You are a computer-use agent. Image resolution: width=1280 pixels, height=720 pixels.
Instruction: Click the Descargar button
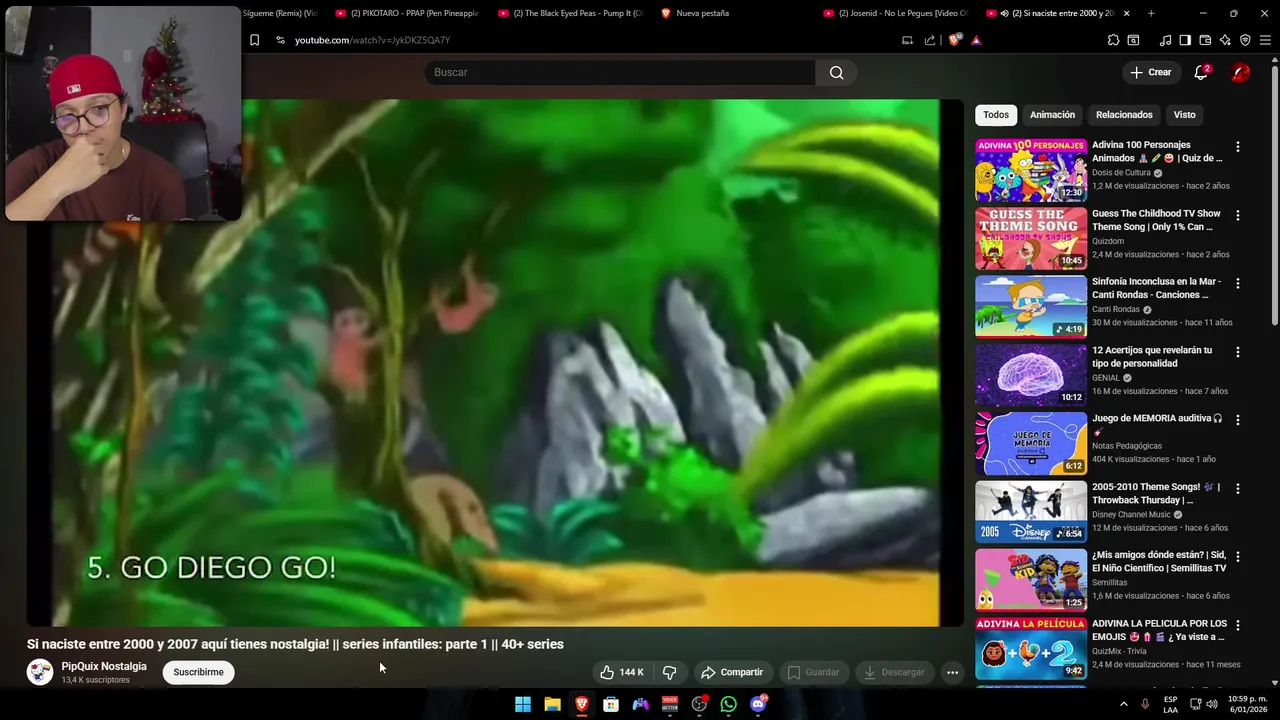(x=894, y=672)
